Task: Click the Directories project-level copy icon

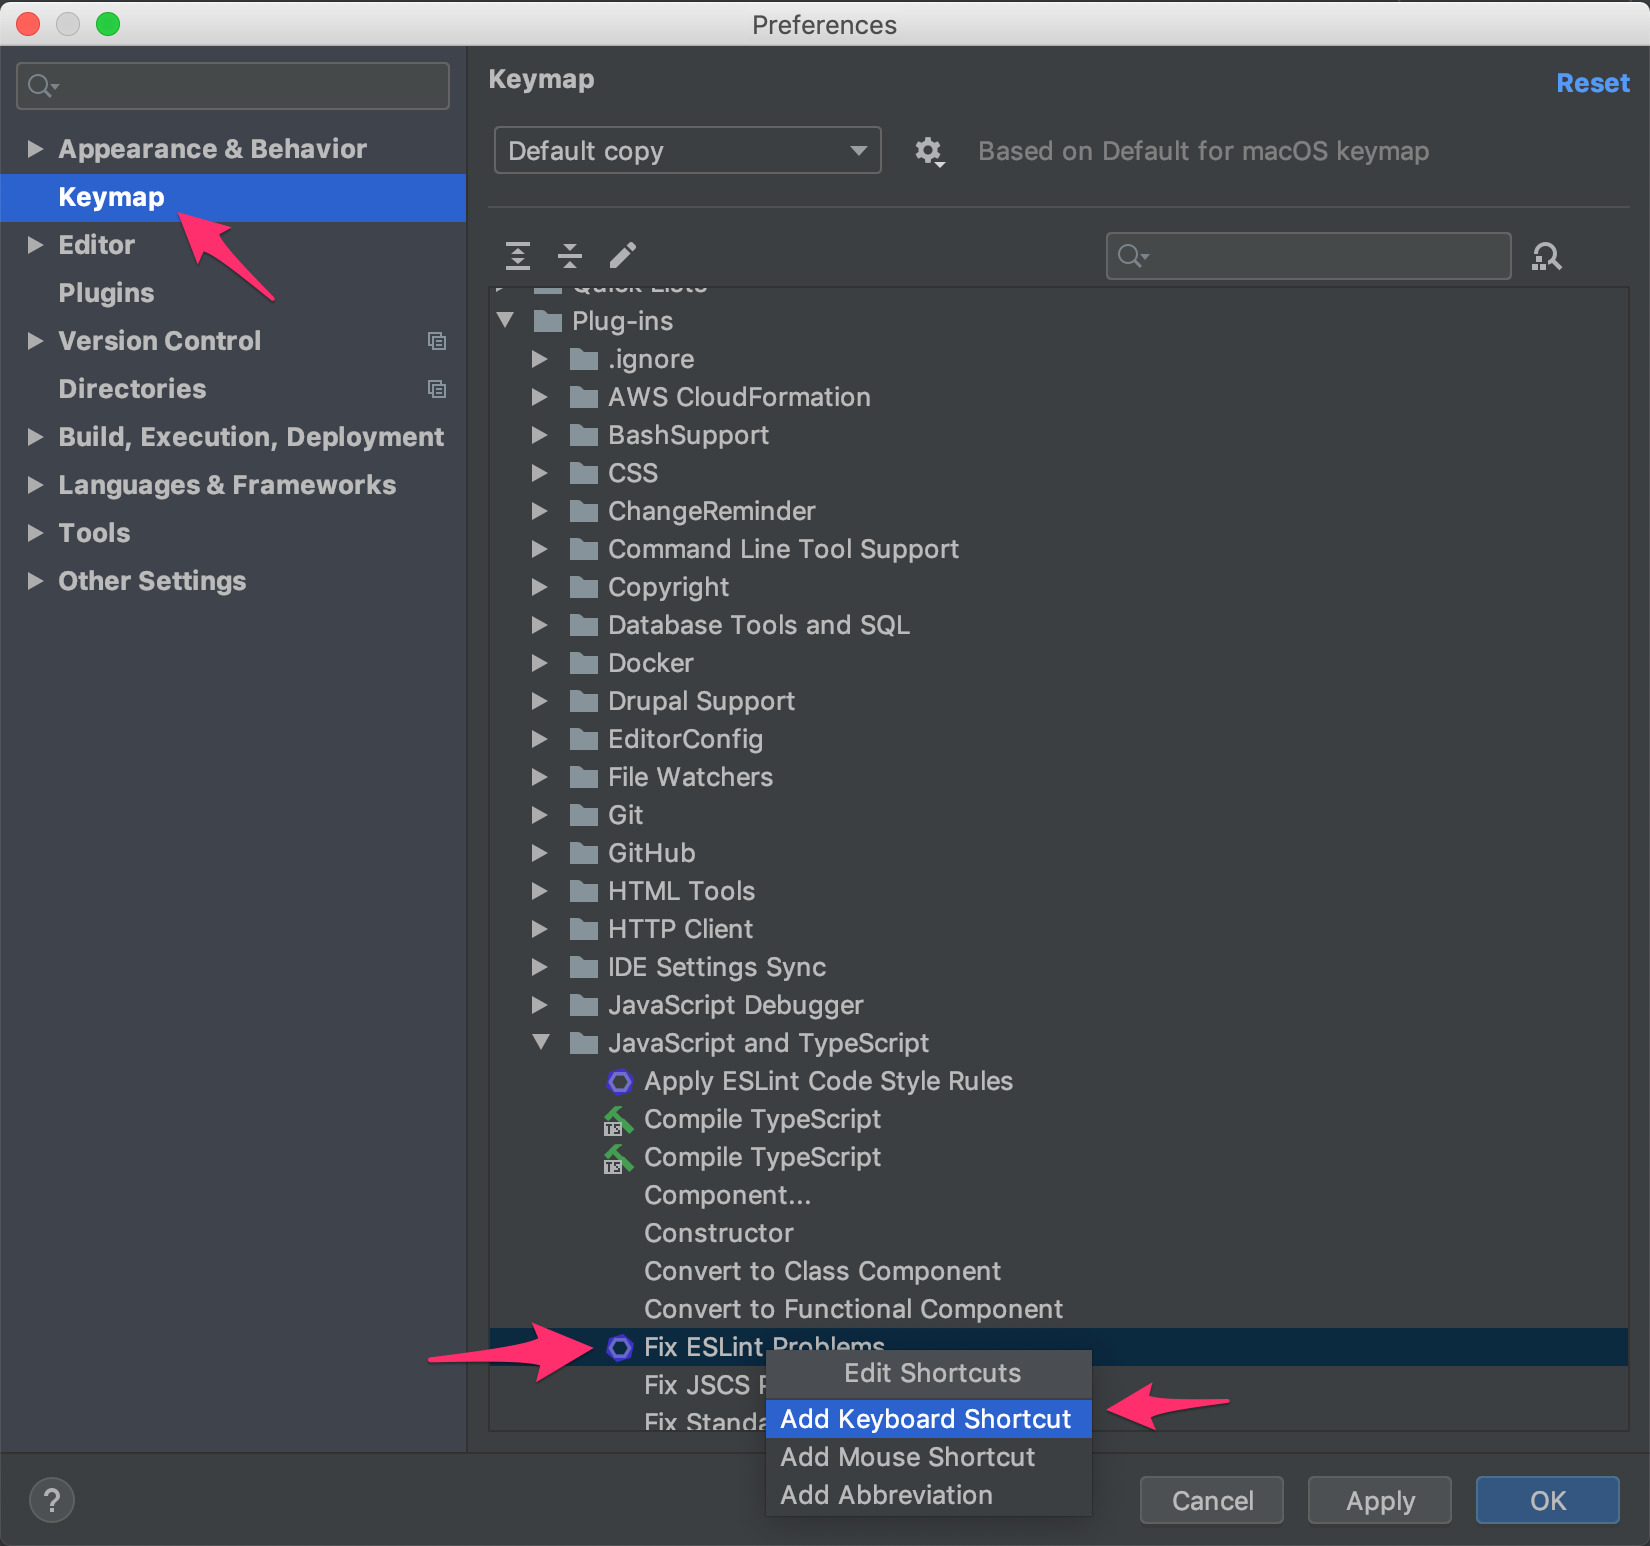Action: pyautogui.click(x=437, y=389)
